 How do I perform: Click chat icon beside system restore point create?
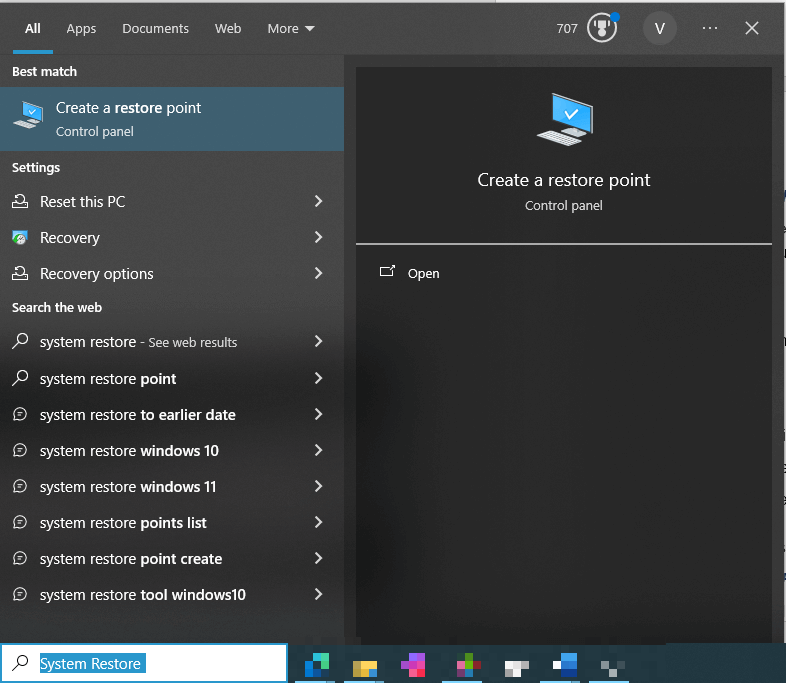click(20, 559)
